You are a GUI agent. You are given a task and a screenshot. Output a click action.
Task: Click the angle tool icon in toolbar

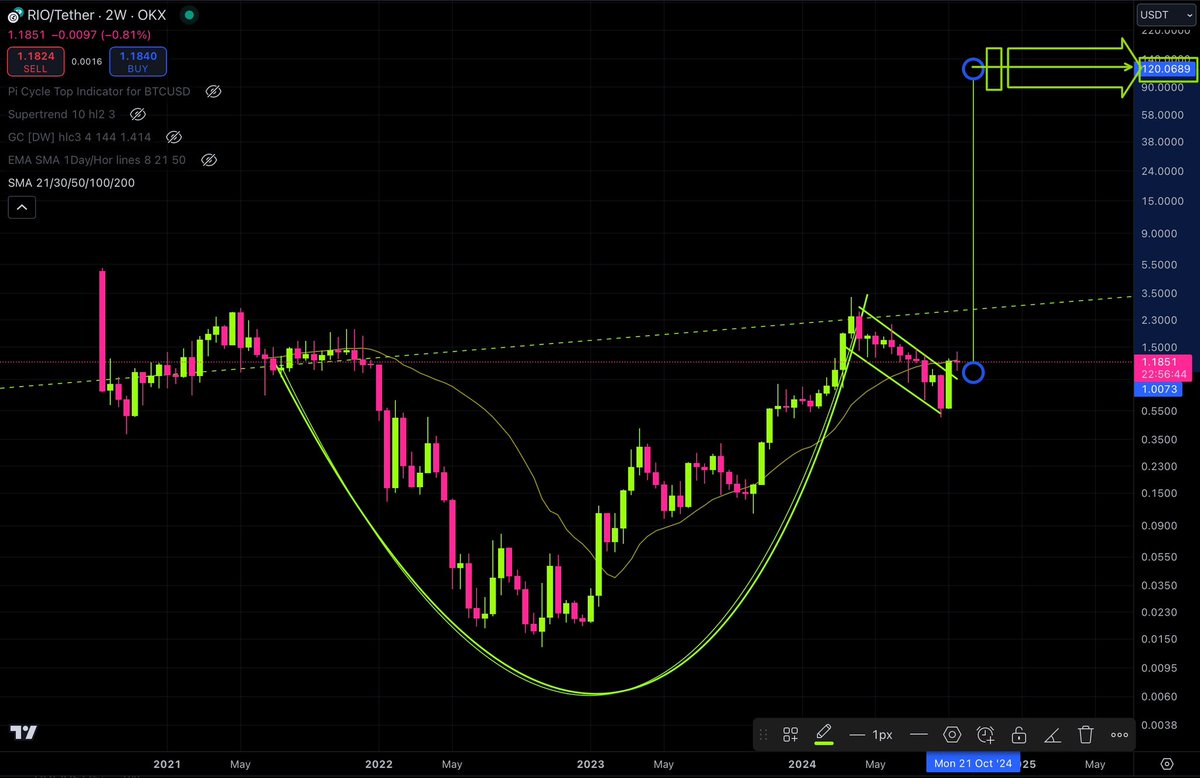tap(1052, 735)
